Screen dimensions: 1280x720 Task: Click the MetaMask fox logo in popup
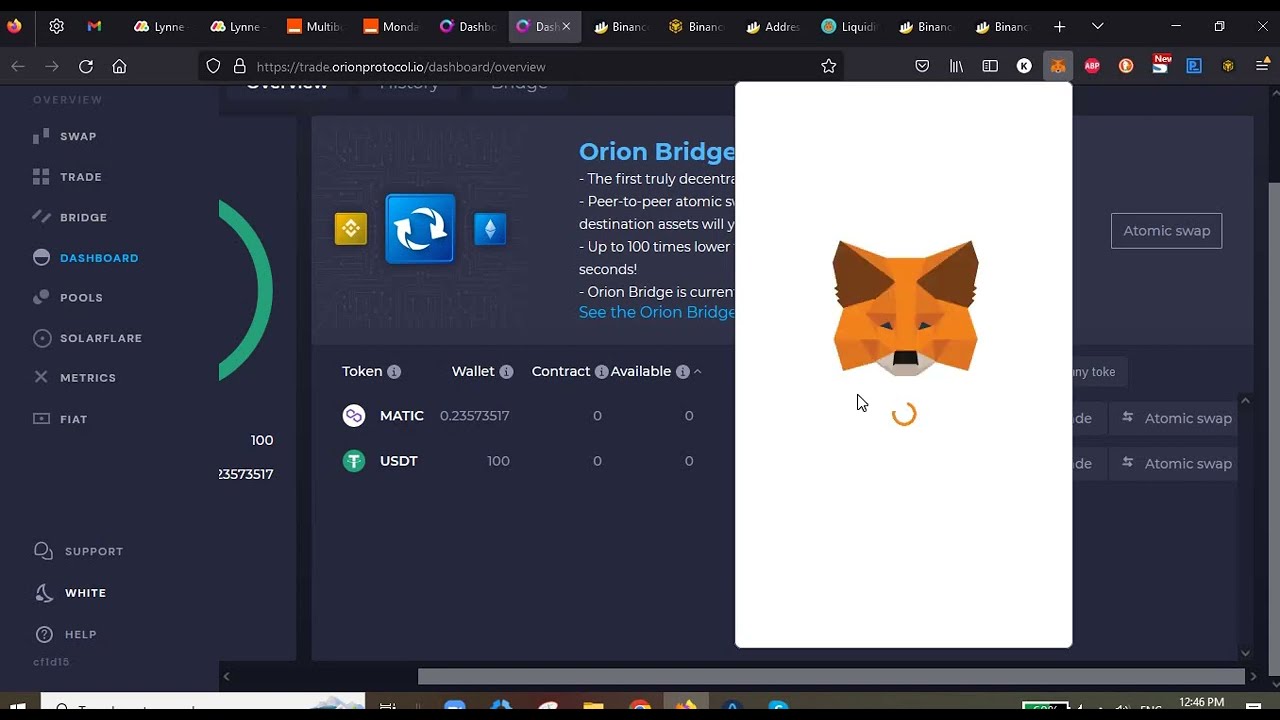pos(905,308)
